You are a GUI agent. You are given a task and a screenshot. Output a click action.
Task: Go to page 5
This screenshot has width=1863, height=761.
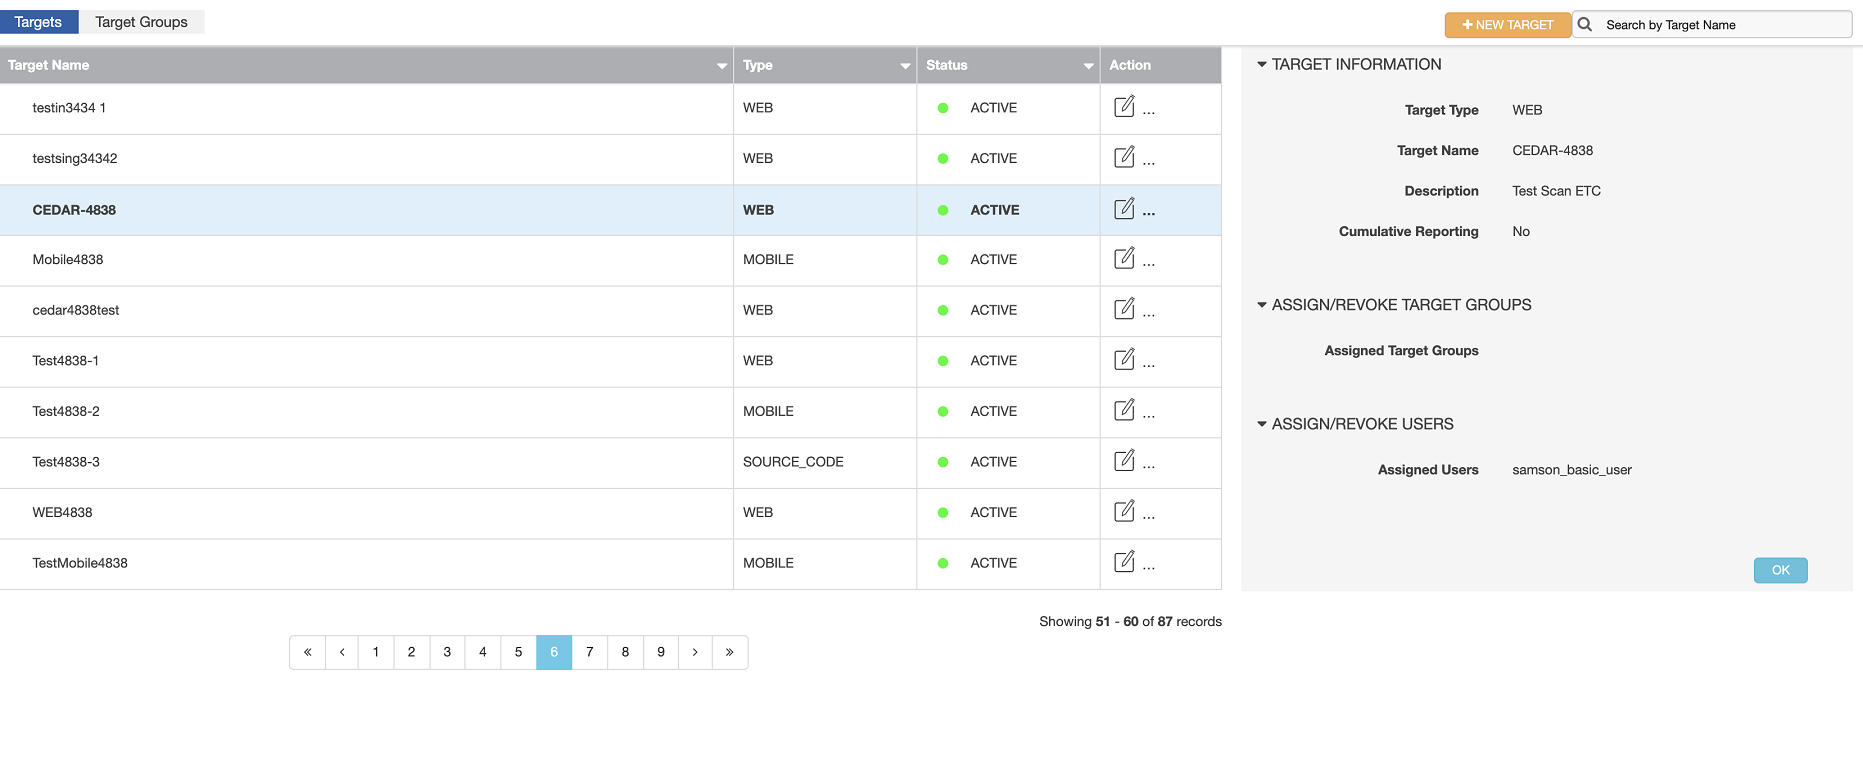click(518, 652)
